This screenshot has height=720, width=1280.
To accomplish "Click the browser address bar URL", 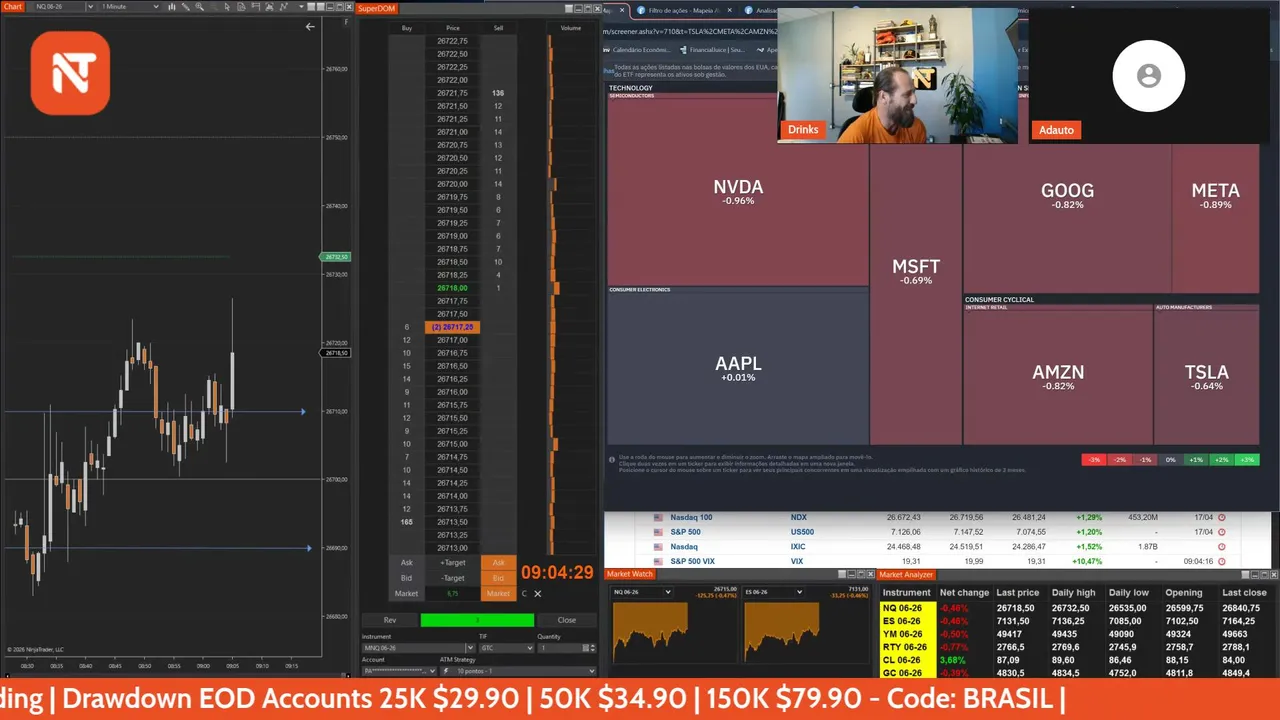I will coord(688,30).
